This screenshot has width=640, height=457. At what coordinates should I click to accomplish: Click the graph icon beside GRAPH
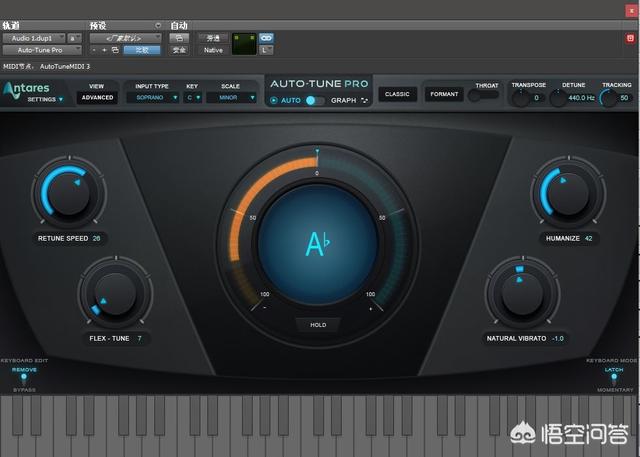tap(364, 100)
